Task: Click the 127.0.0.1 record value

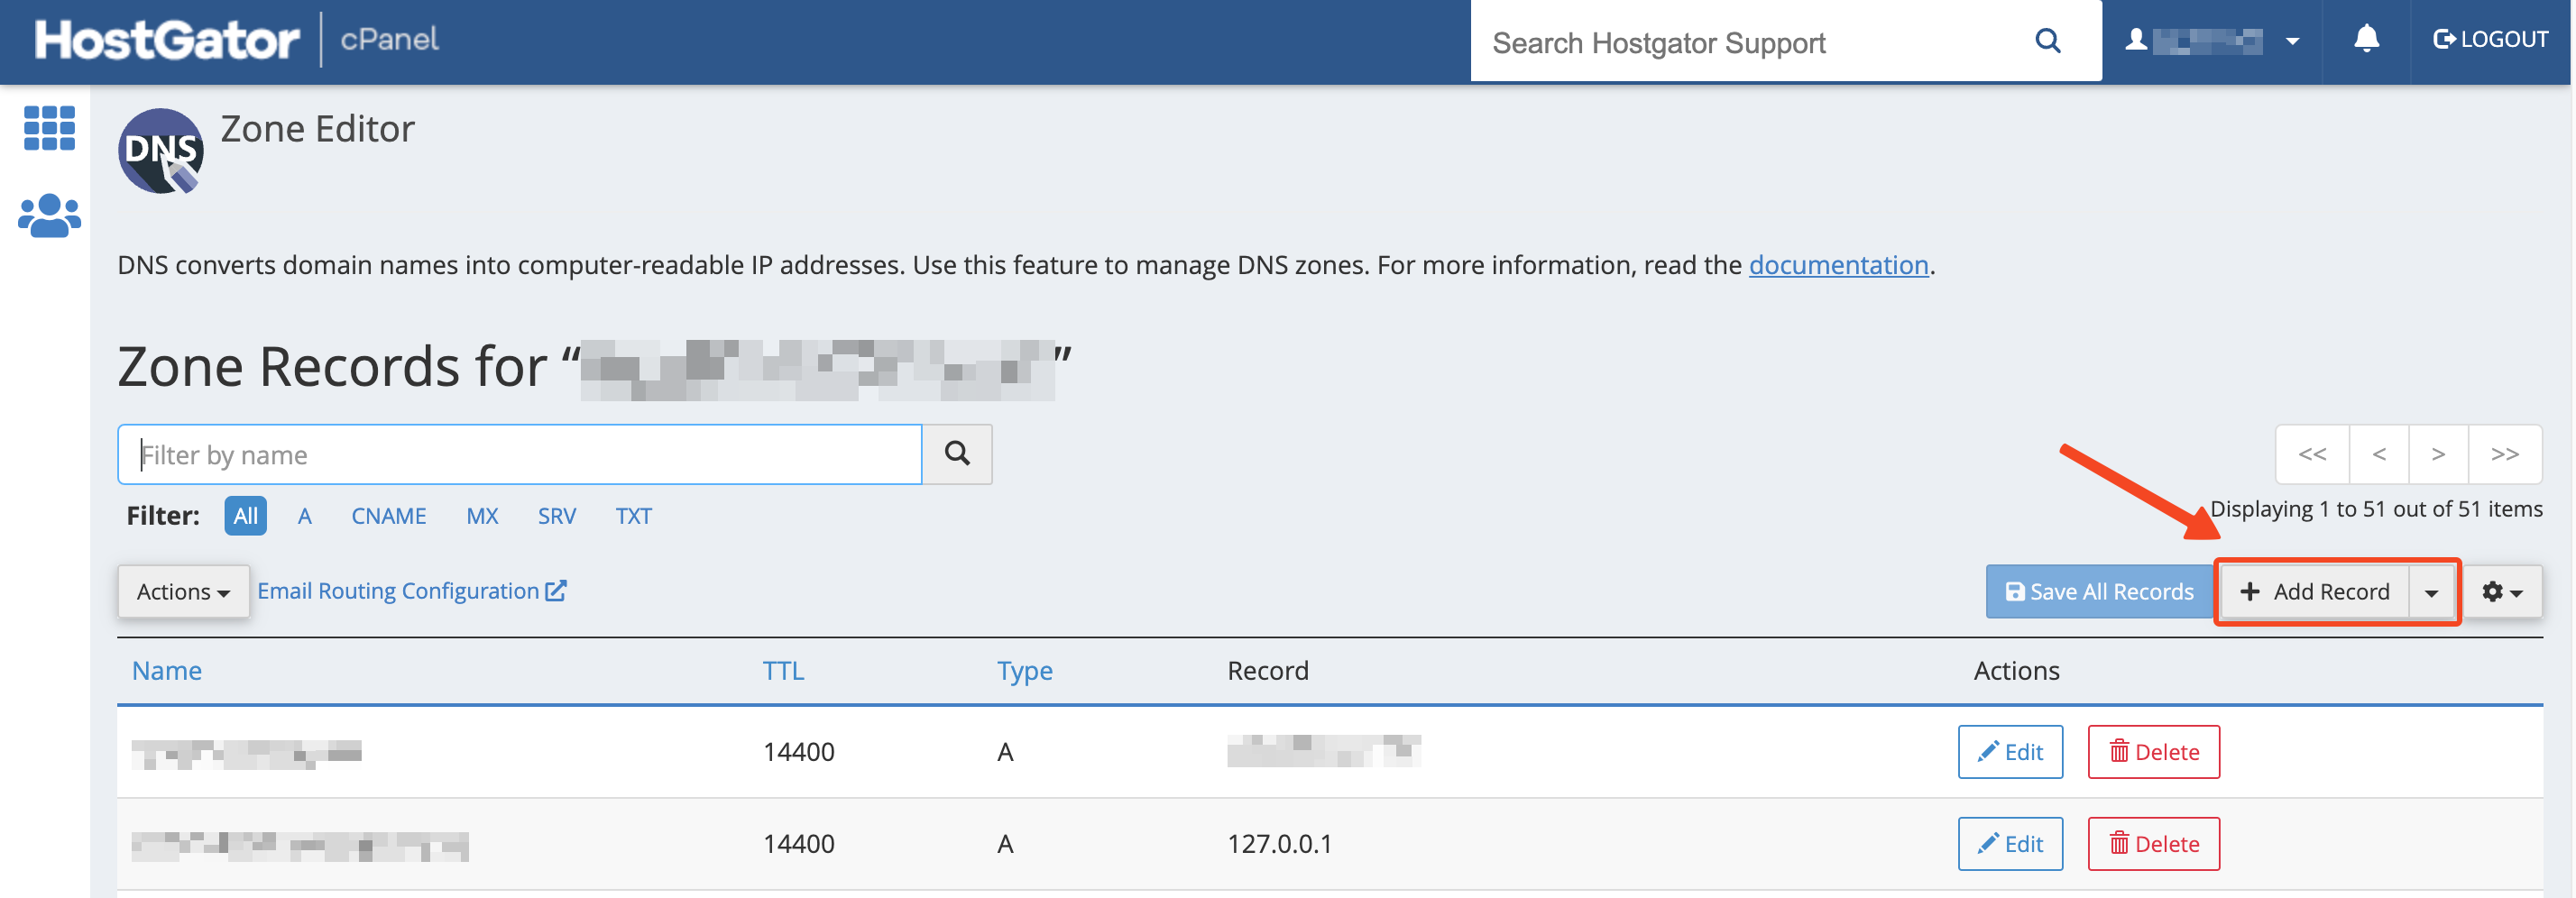Action: coord(1279,844)
